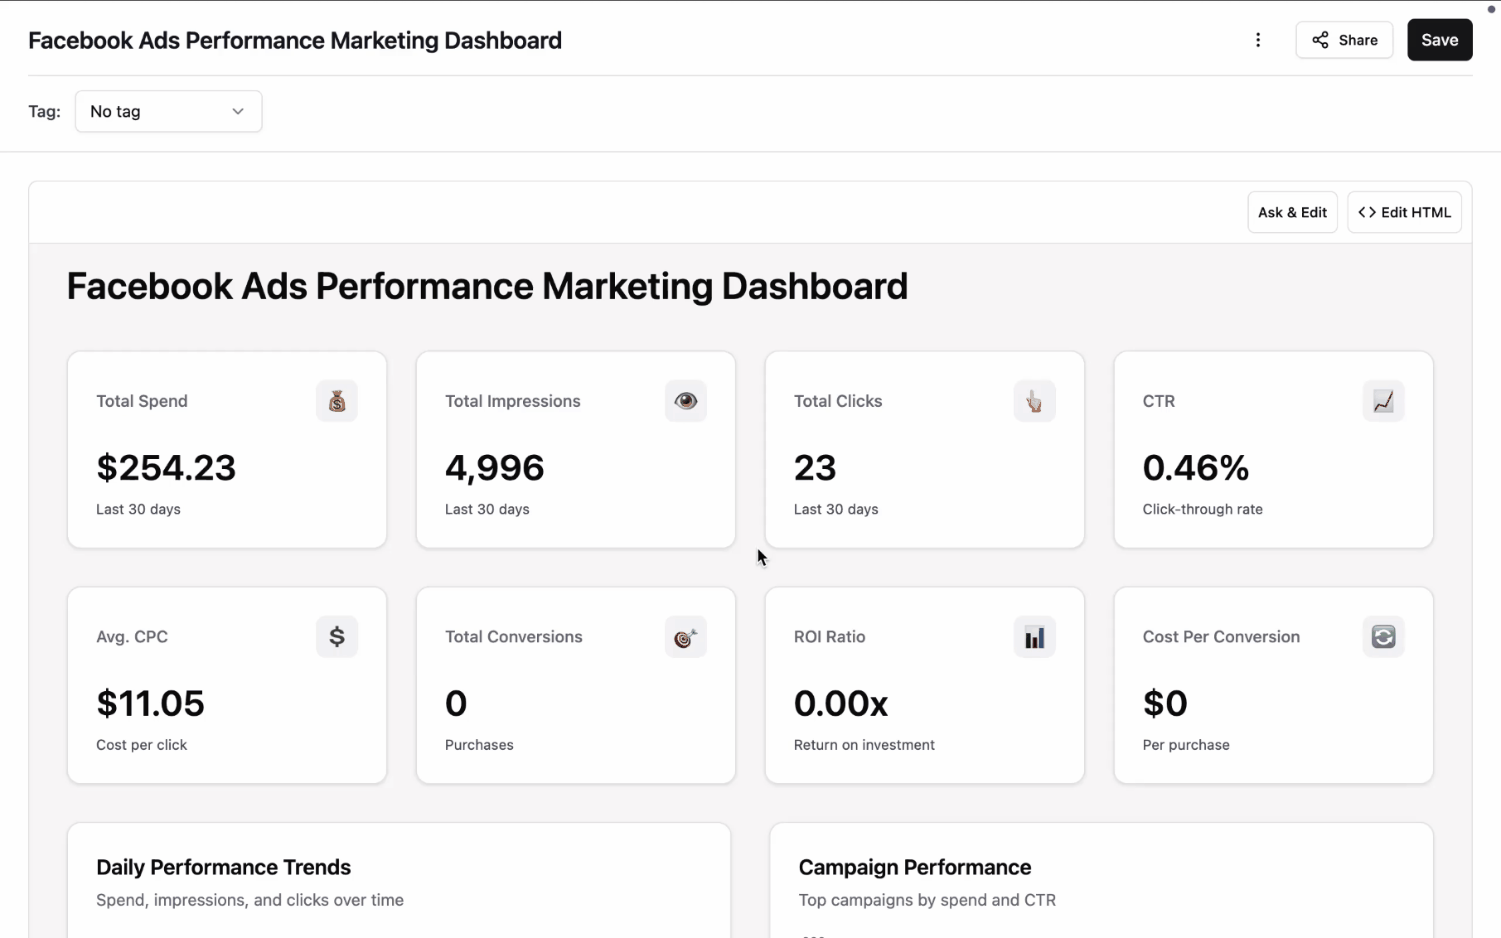Click the Per purchase caption
This screenshot has width=1501, height=938.
pyautogui.click(x=1186, y=745)
